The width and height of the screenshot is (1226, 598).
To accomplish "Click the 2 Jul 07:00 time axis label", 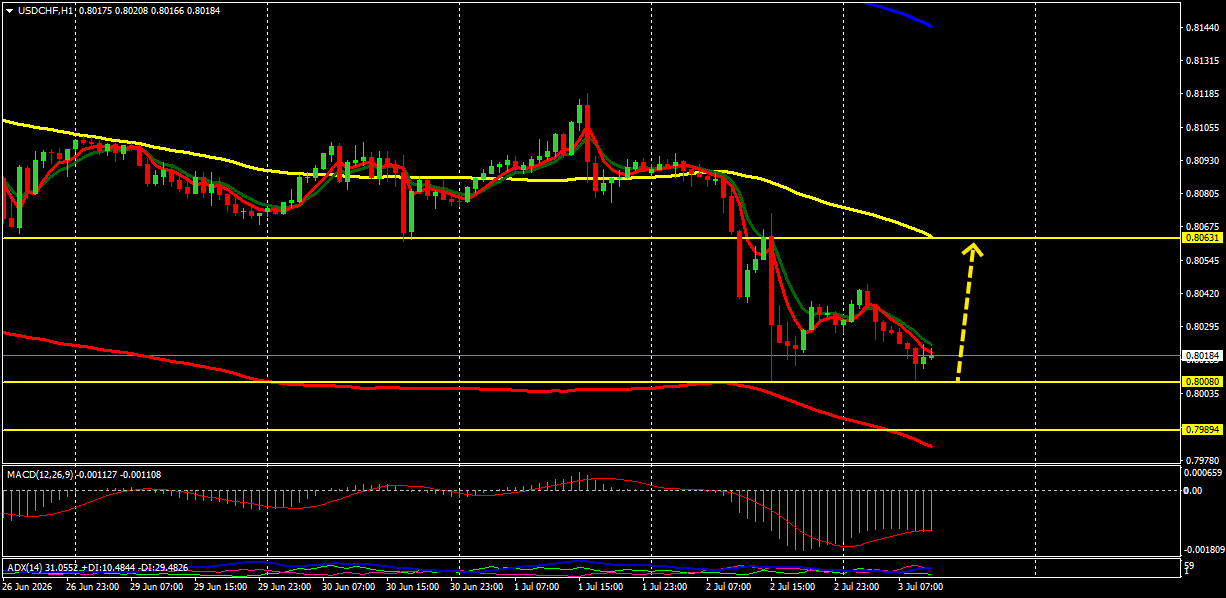I will tap(728, 588).
